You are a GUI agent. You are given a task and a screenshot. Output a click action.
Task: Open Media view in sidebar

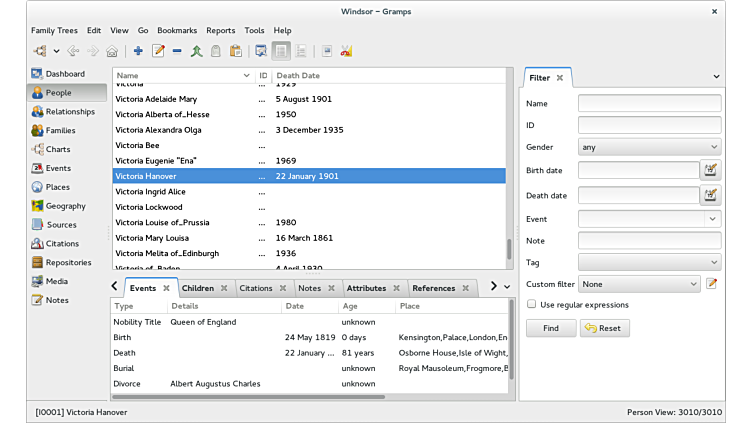(67, 281)
